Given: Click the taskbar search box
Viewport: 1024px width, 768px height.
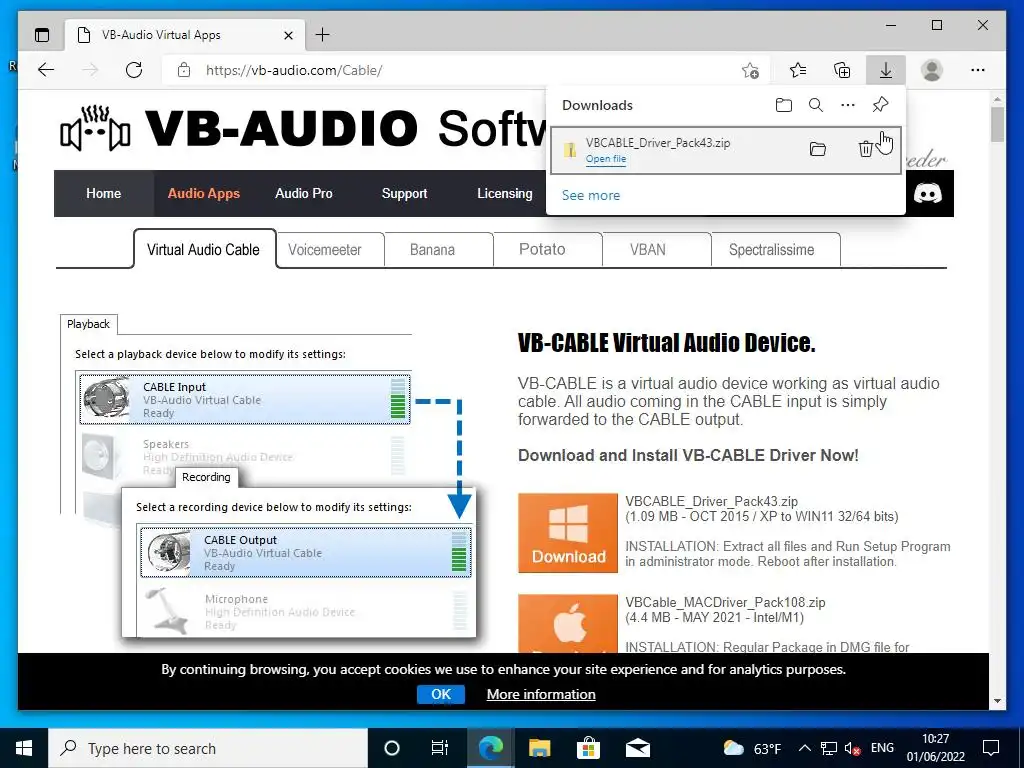Looking at the screenshot, I should pyautogui.click(x=208, y=748).
